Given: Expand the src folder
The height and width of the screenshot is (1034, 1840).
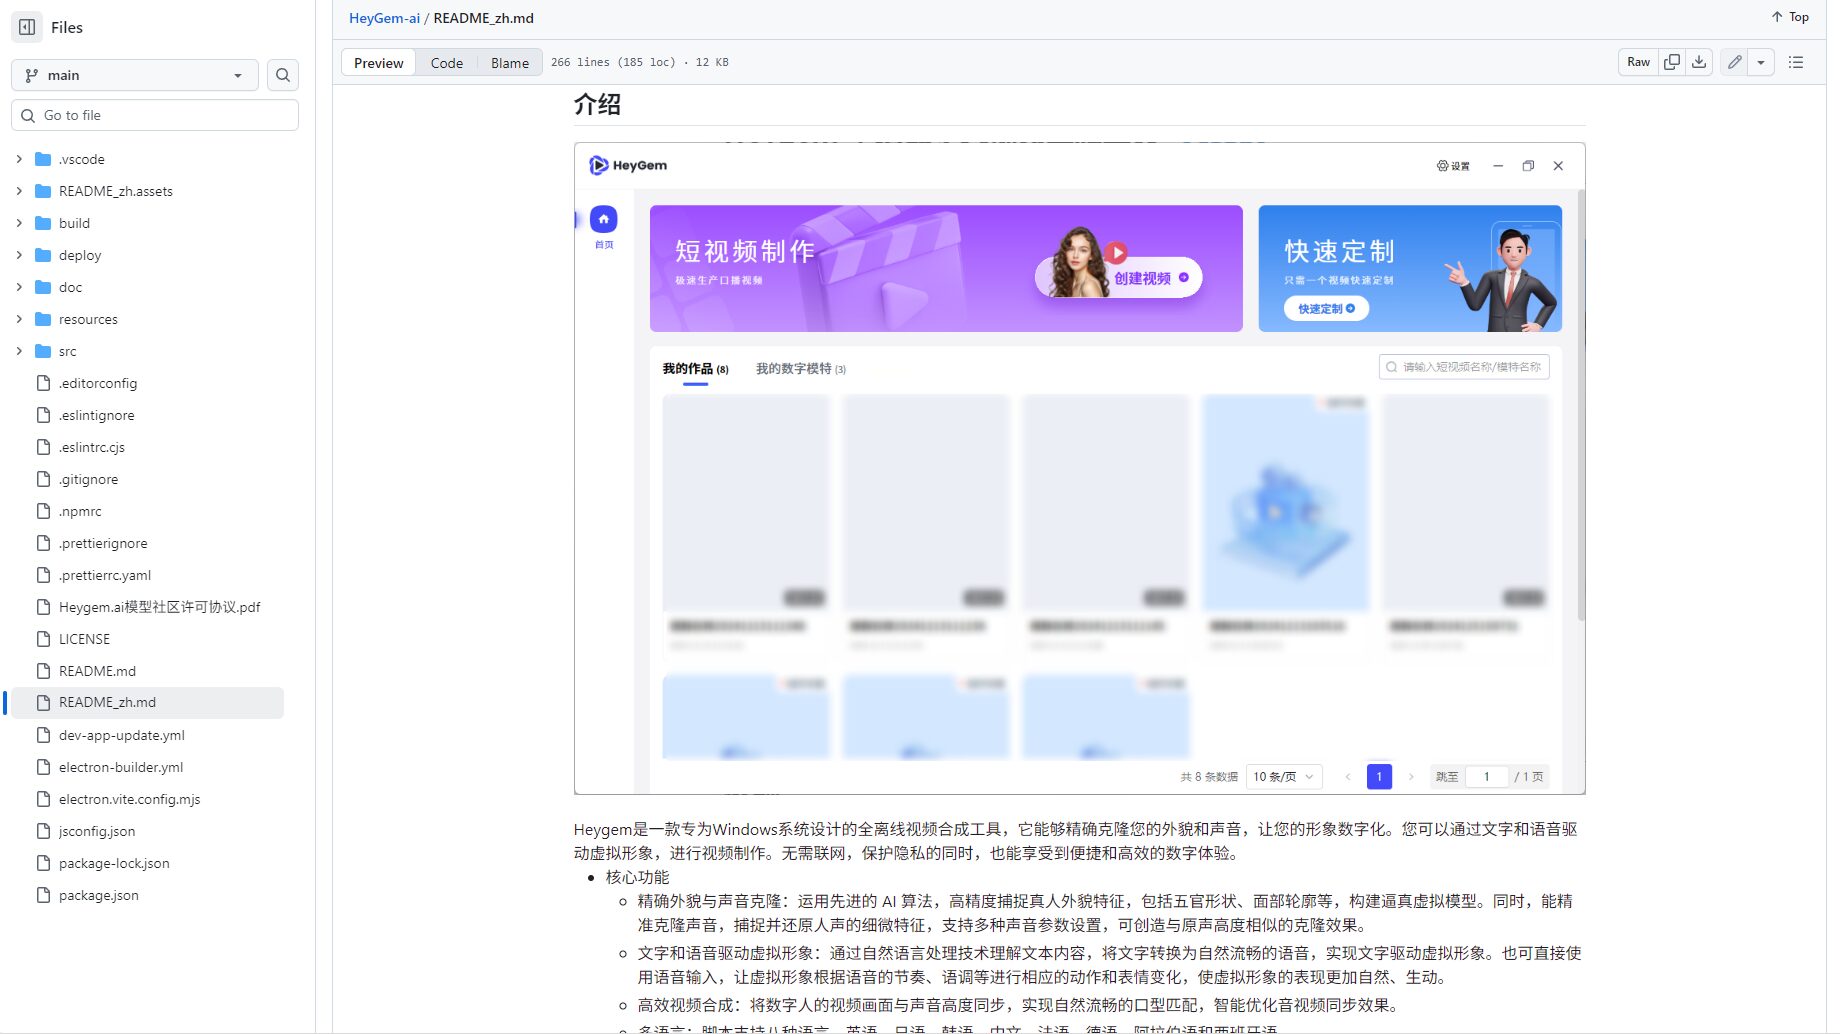Looking at the screenshot, I should pos(18,351).
